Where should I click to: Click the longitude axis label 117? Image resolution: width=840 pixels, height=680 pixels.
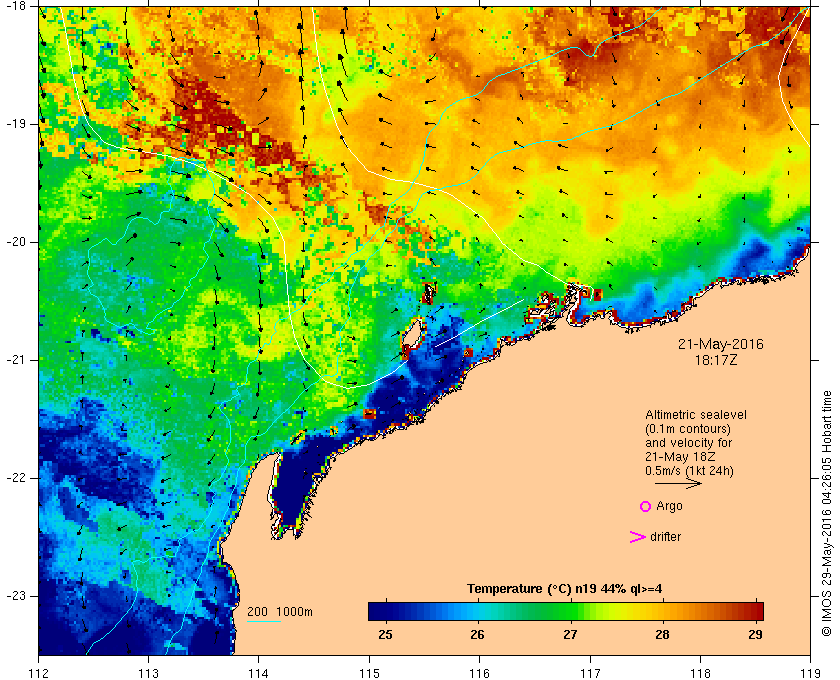click(590, 672)
